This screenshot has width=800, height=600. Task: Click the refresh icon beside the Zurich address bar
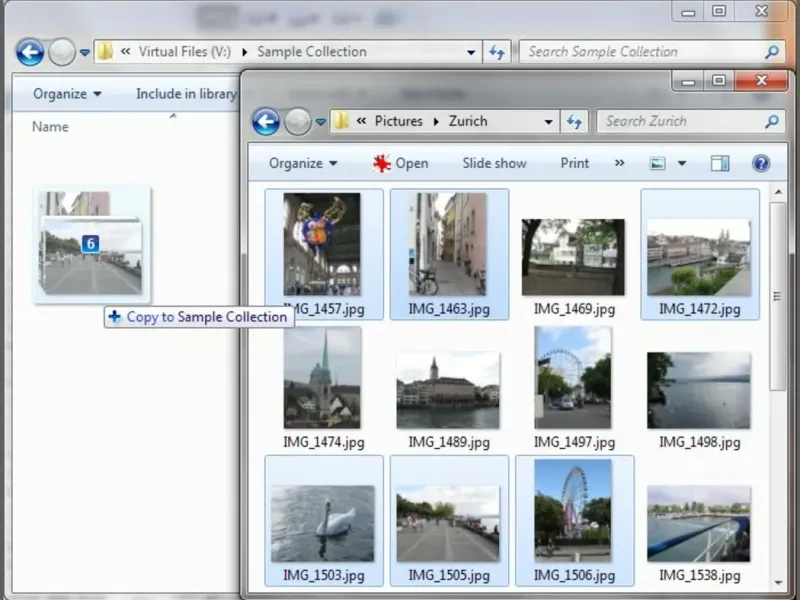coord(574,122)
